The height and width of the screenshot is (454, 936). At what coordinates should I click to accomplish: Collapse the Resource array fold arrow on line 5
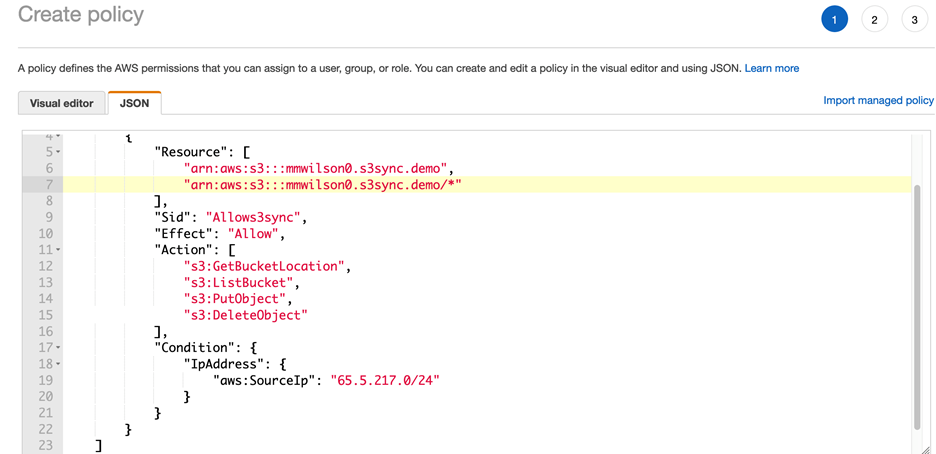[58, 153]
